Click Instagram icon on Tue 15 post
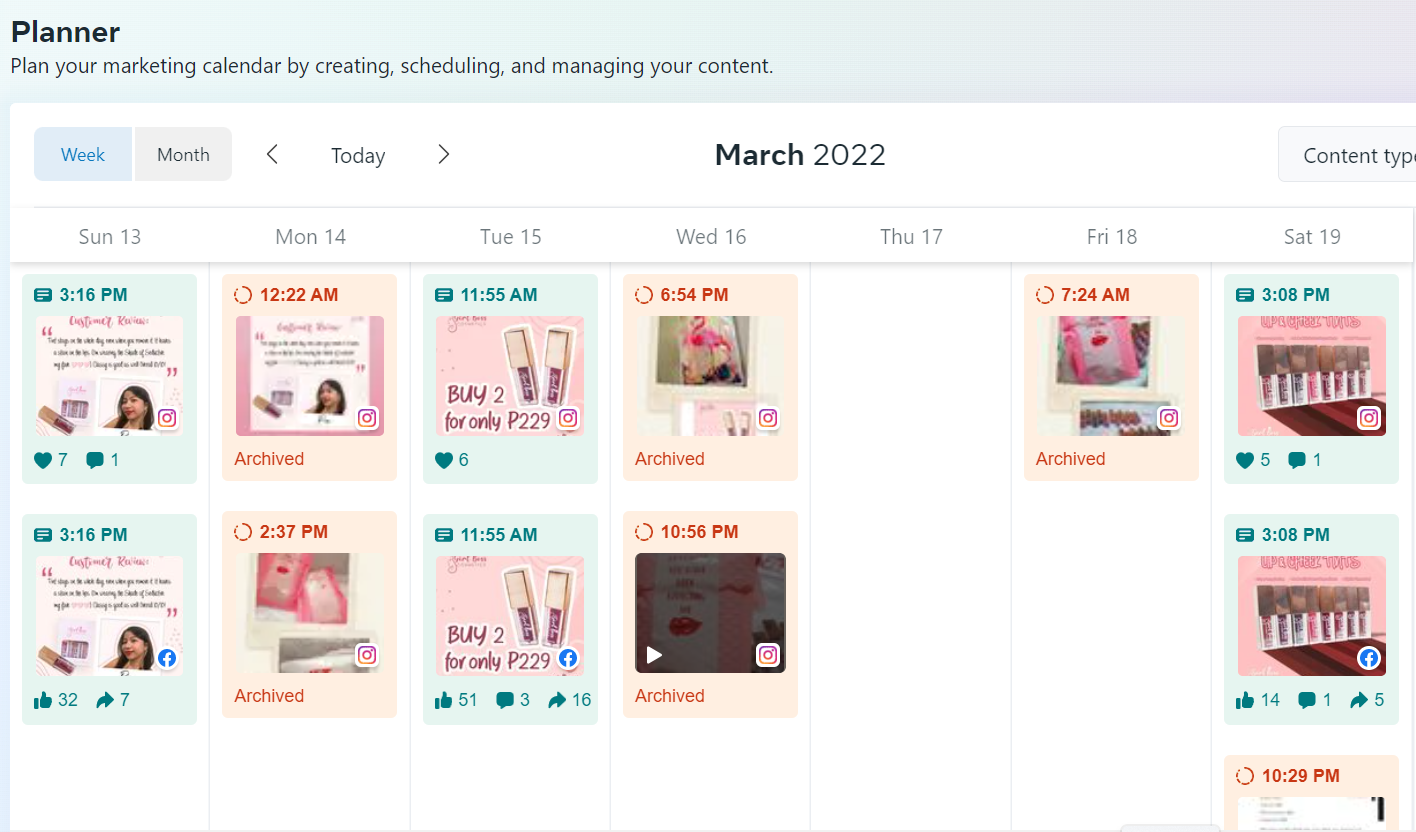This screenshot has width=1416, height=832. 568,418
